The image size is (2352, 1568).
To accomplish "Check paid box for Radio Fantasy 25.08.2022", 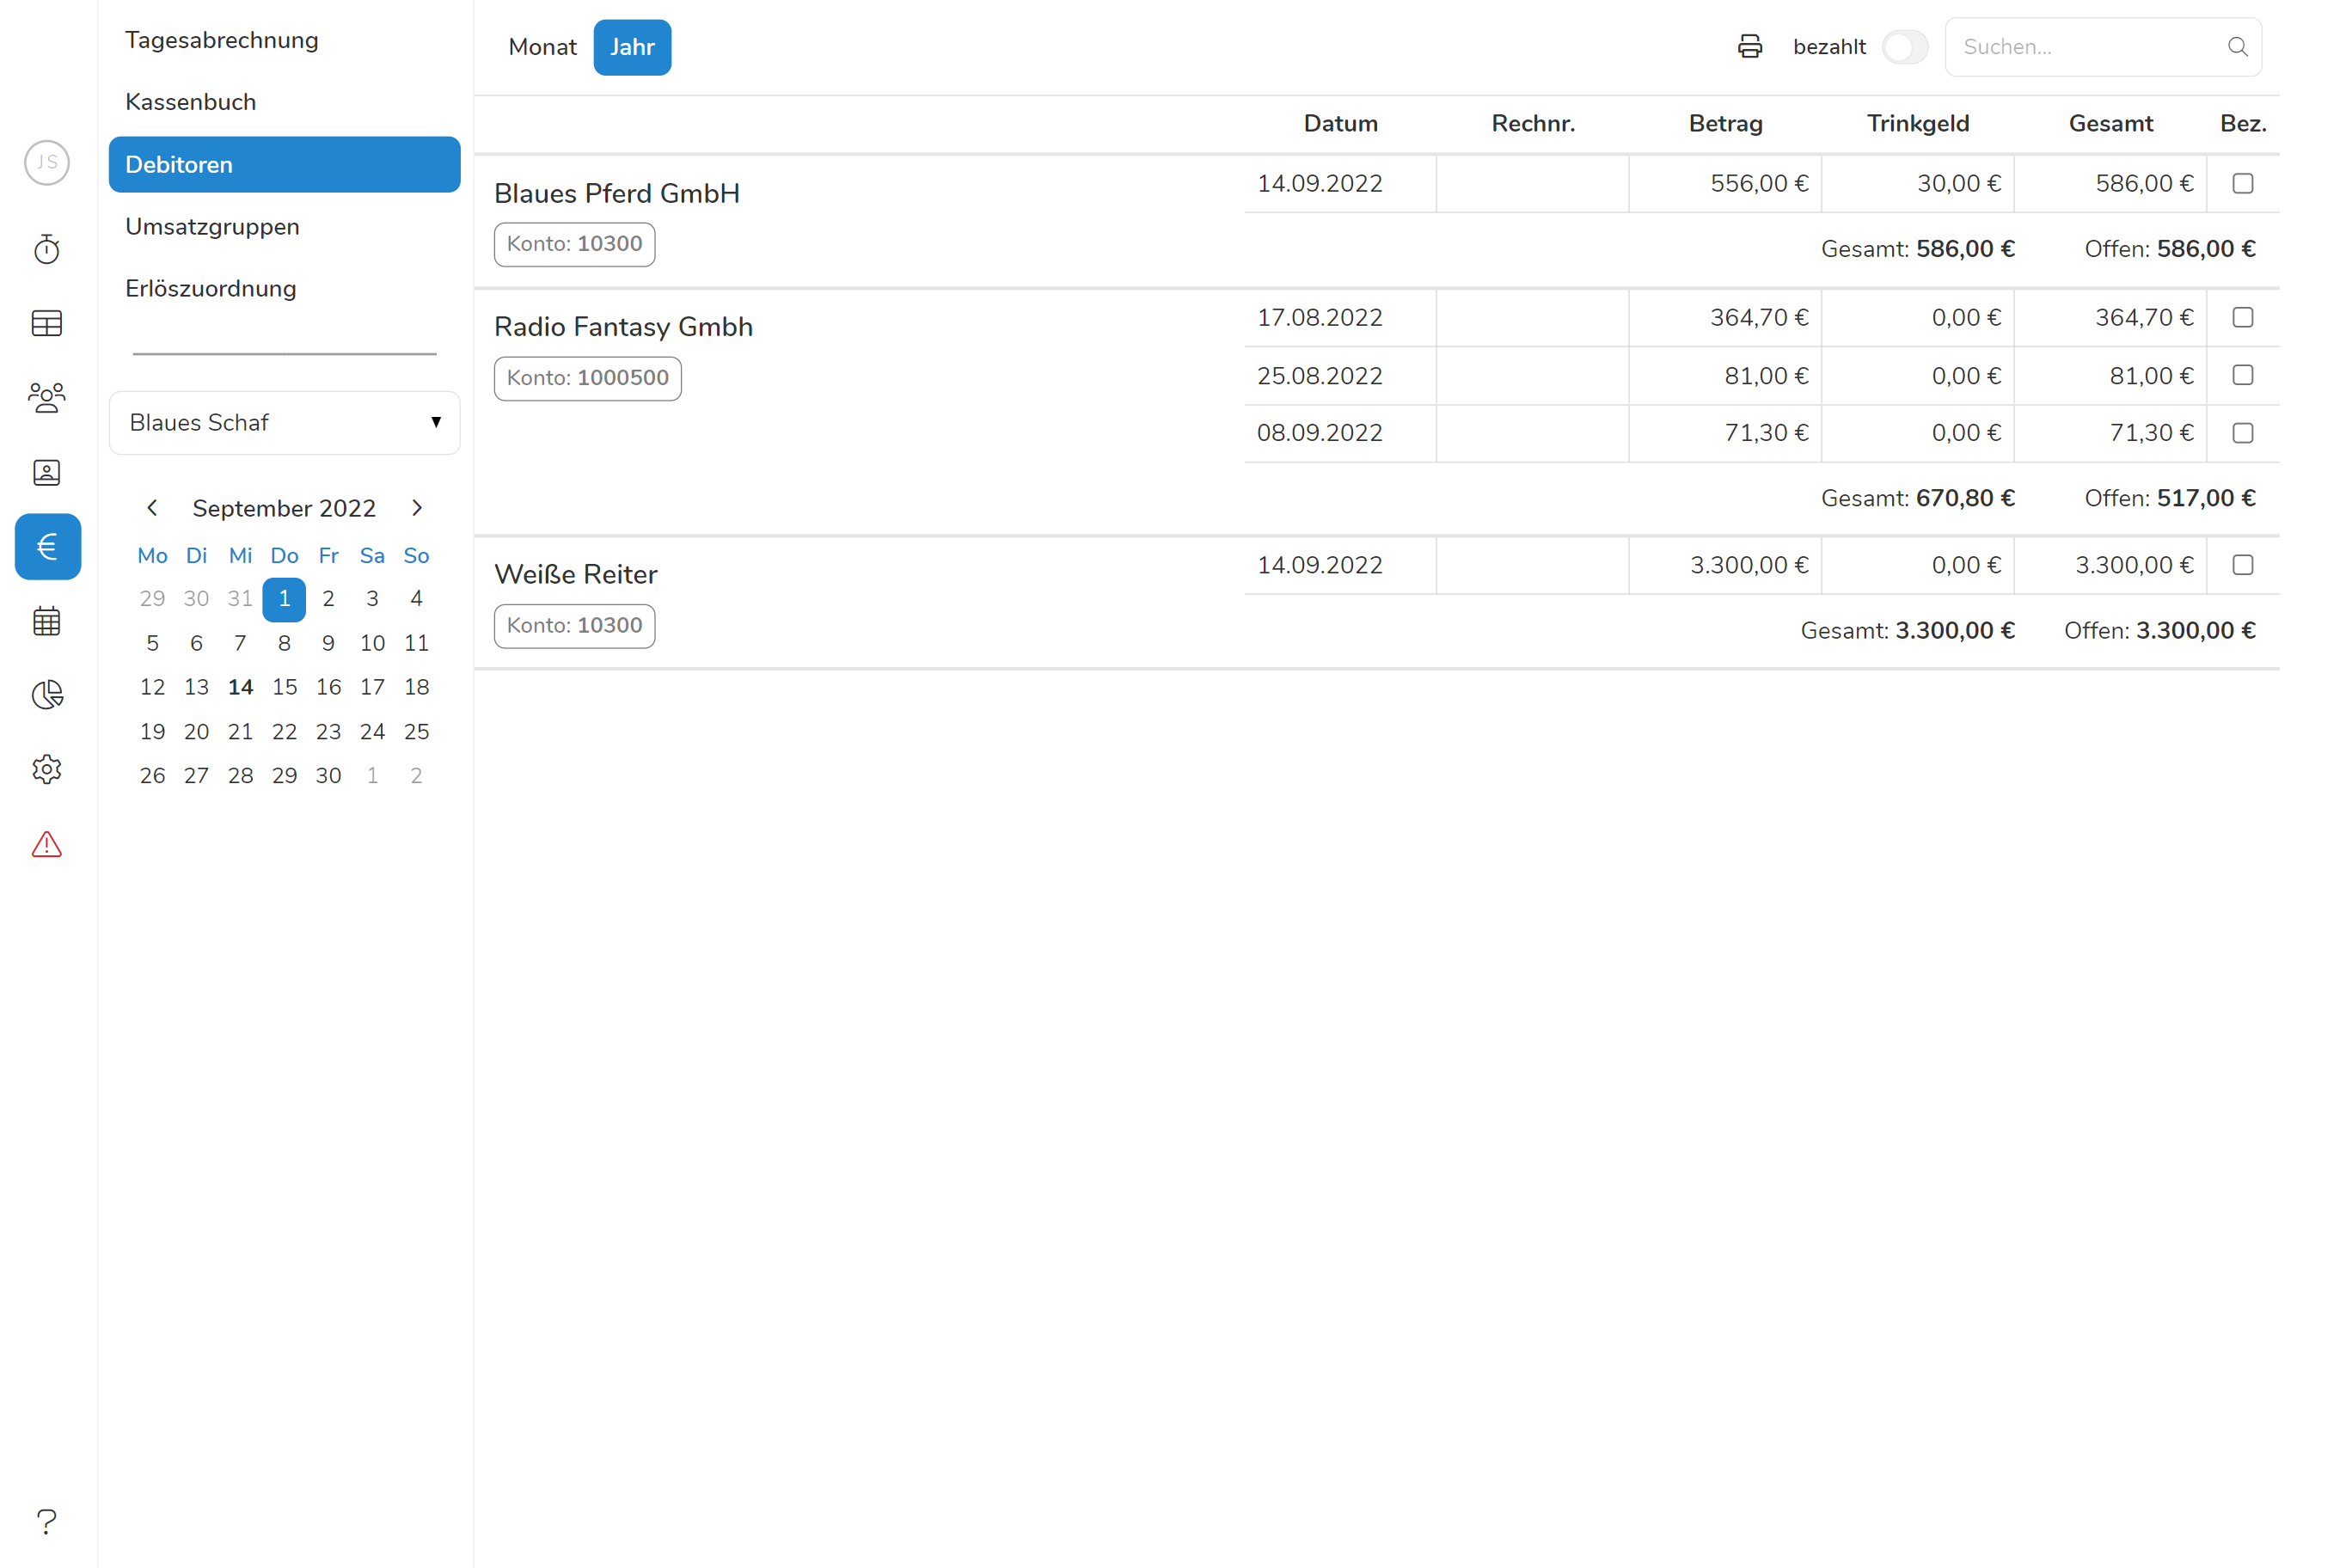I will pos(2242,375).
